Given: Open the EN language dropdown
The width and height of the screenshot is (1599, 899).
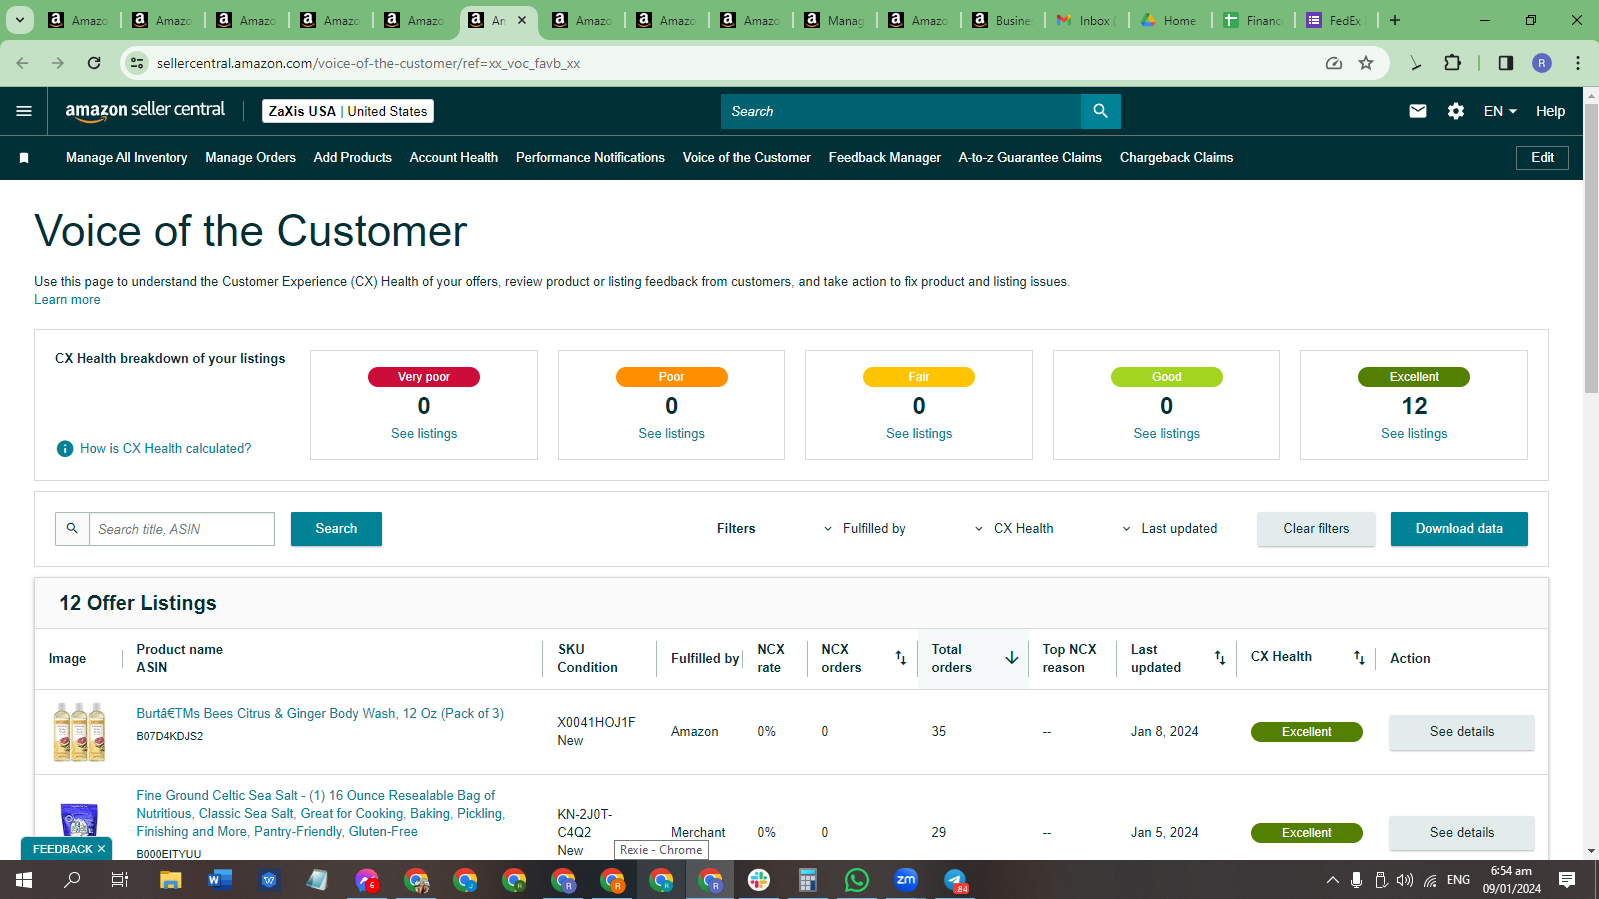Looking at the screenshot, I should (1500, 111).
